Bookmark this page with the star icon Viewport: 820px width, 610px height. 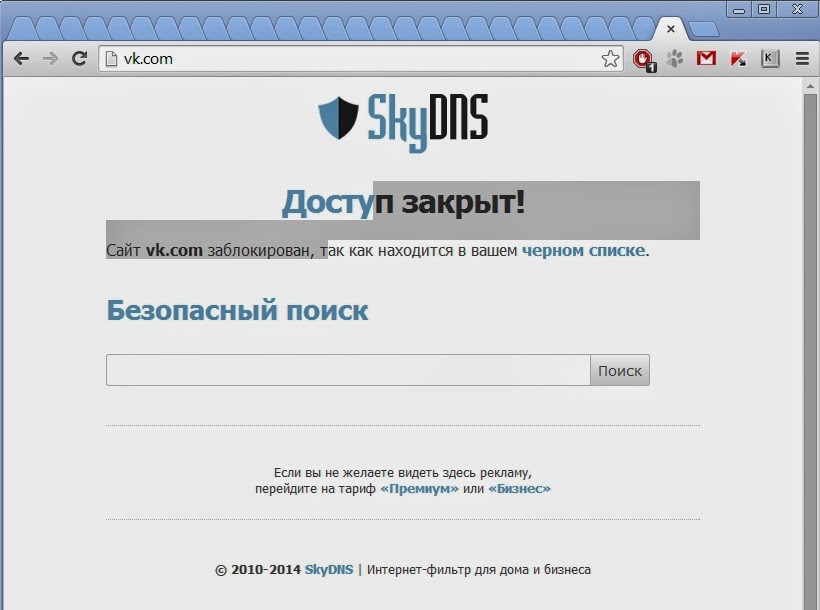(610, 59)
